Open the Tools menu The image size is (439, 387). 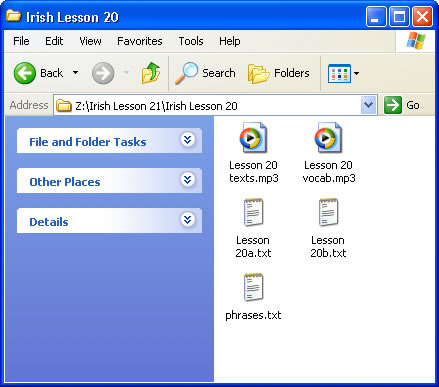click(x=191, y=41)
